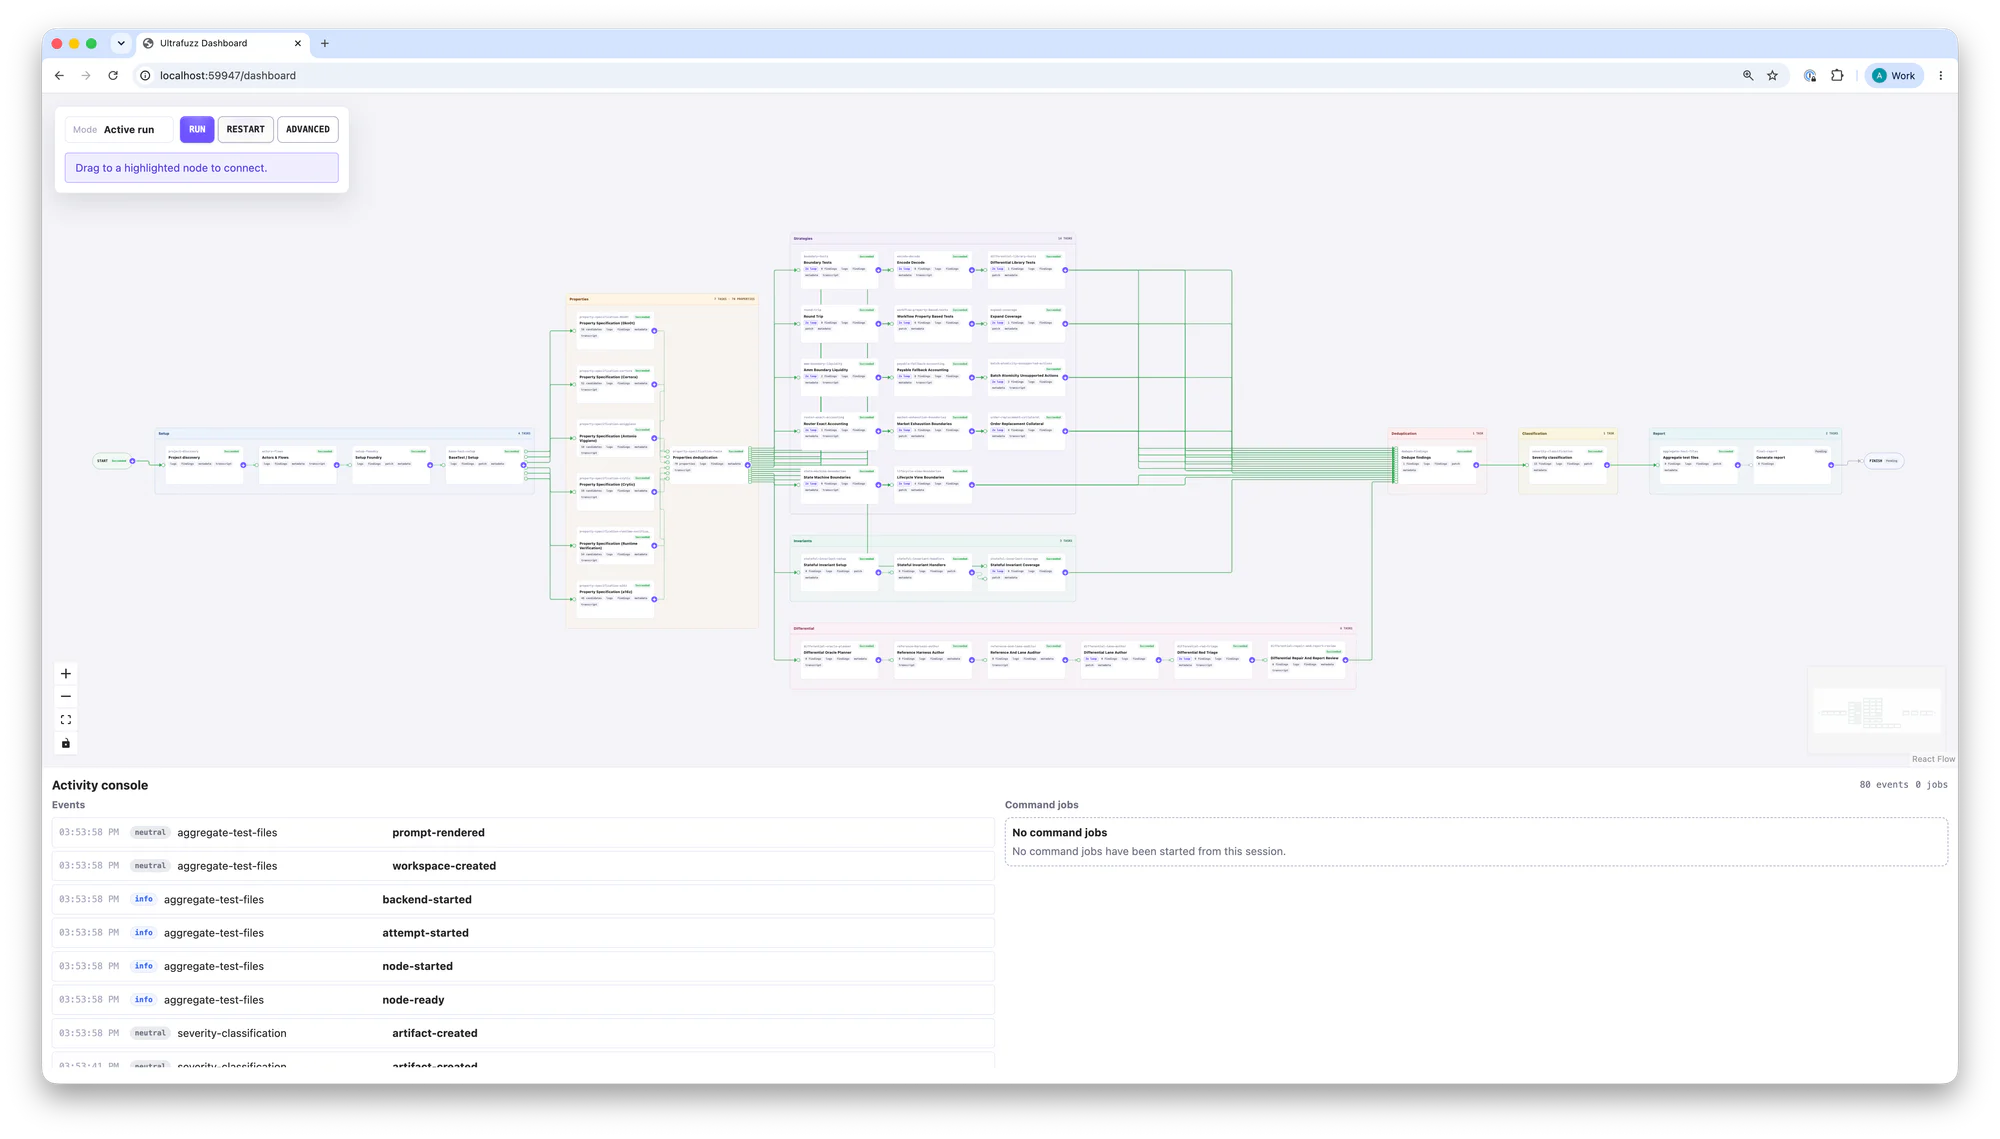Click plus handle on Amm Boundary Liquidity node
Screen dimensions: 2000x1139
tap(878, 378)
